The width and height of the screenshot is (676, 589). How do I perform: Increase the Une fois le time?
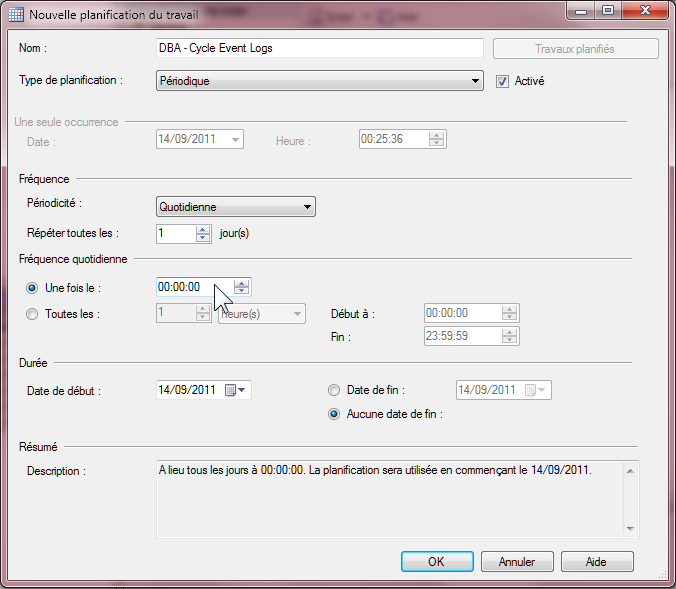(241, 283)
